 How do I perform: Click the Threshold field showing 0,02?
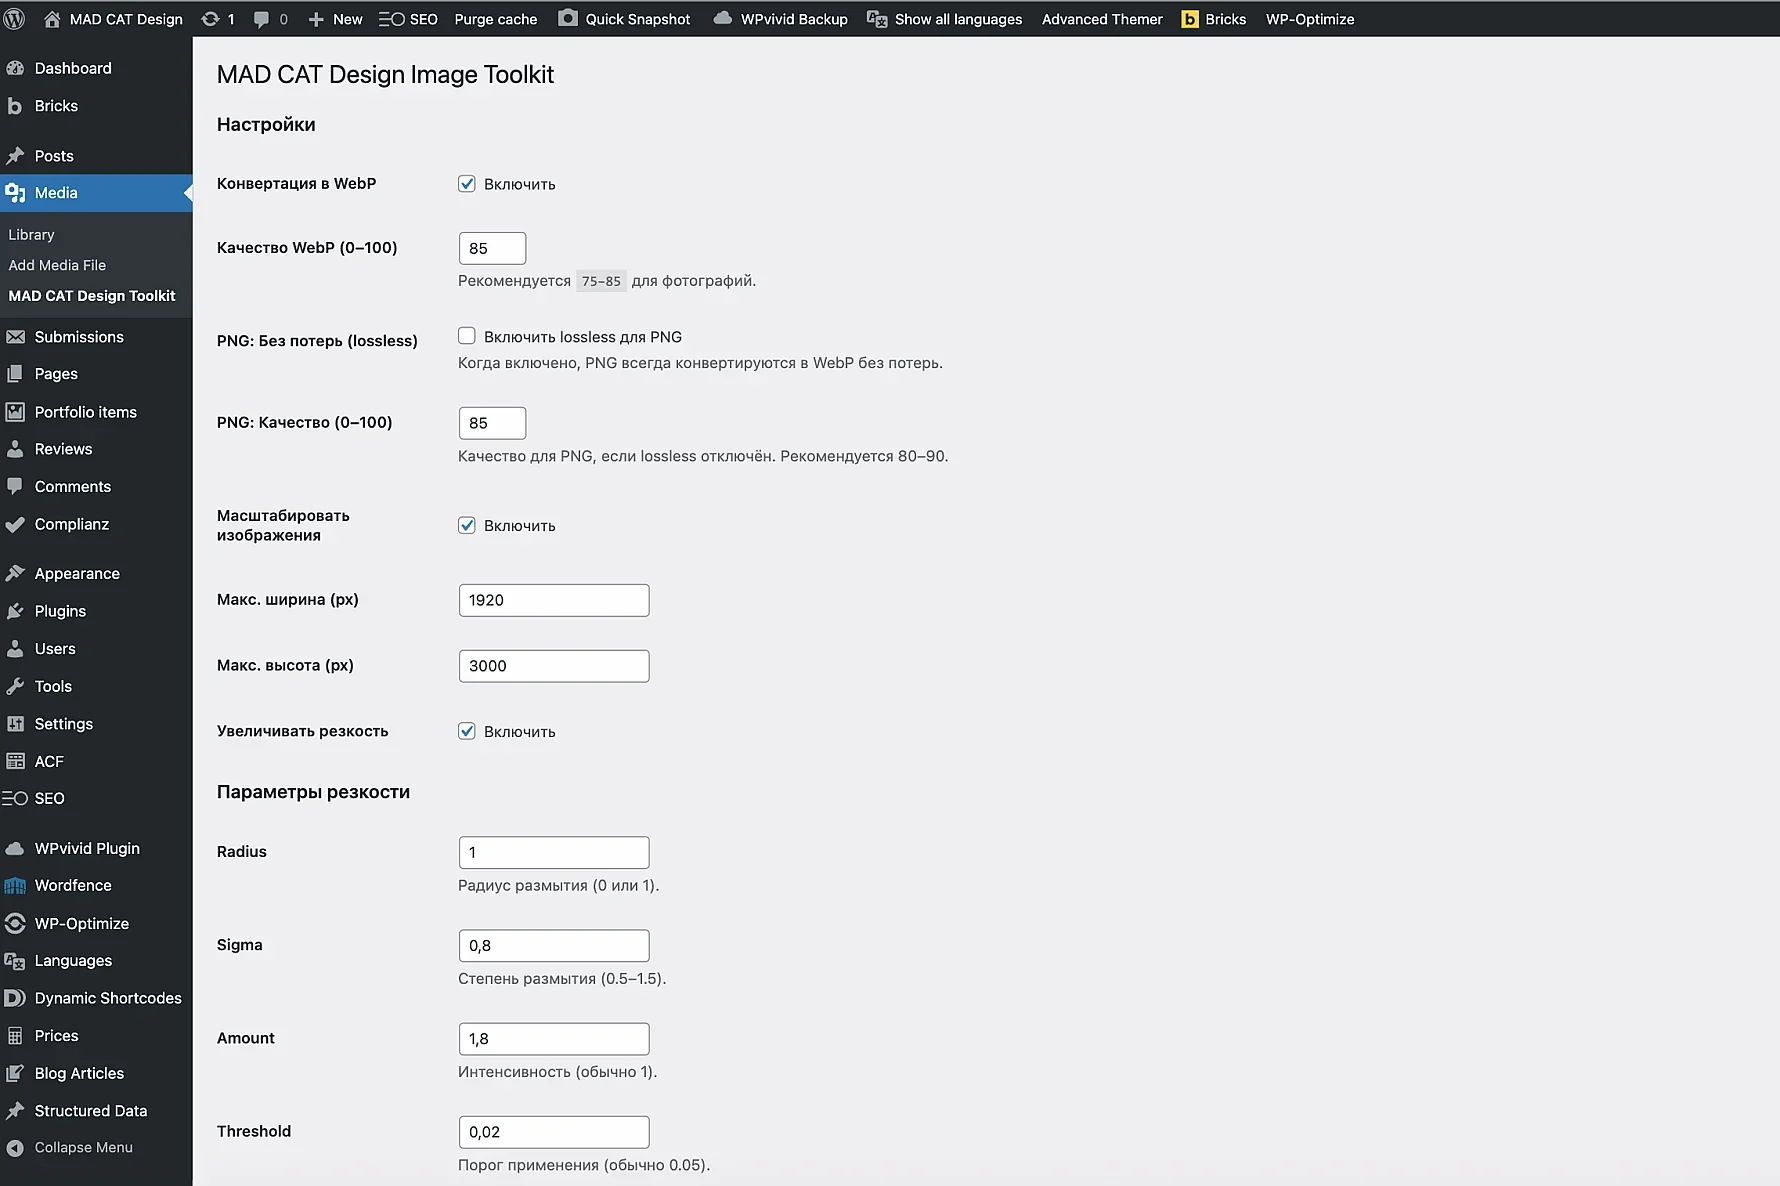click(x=554, y=1132)
